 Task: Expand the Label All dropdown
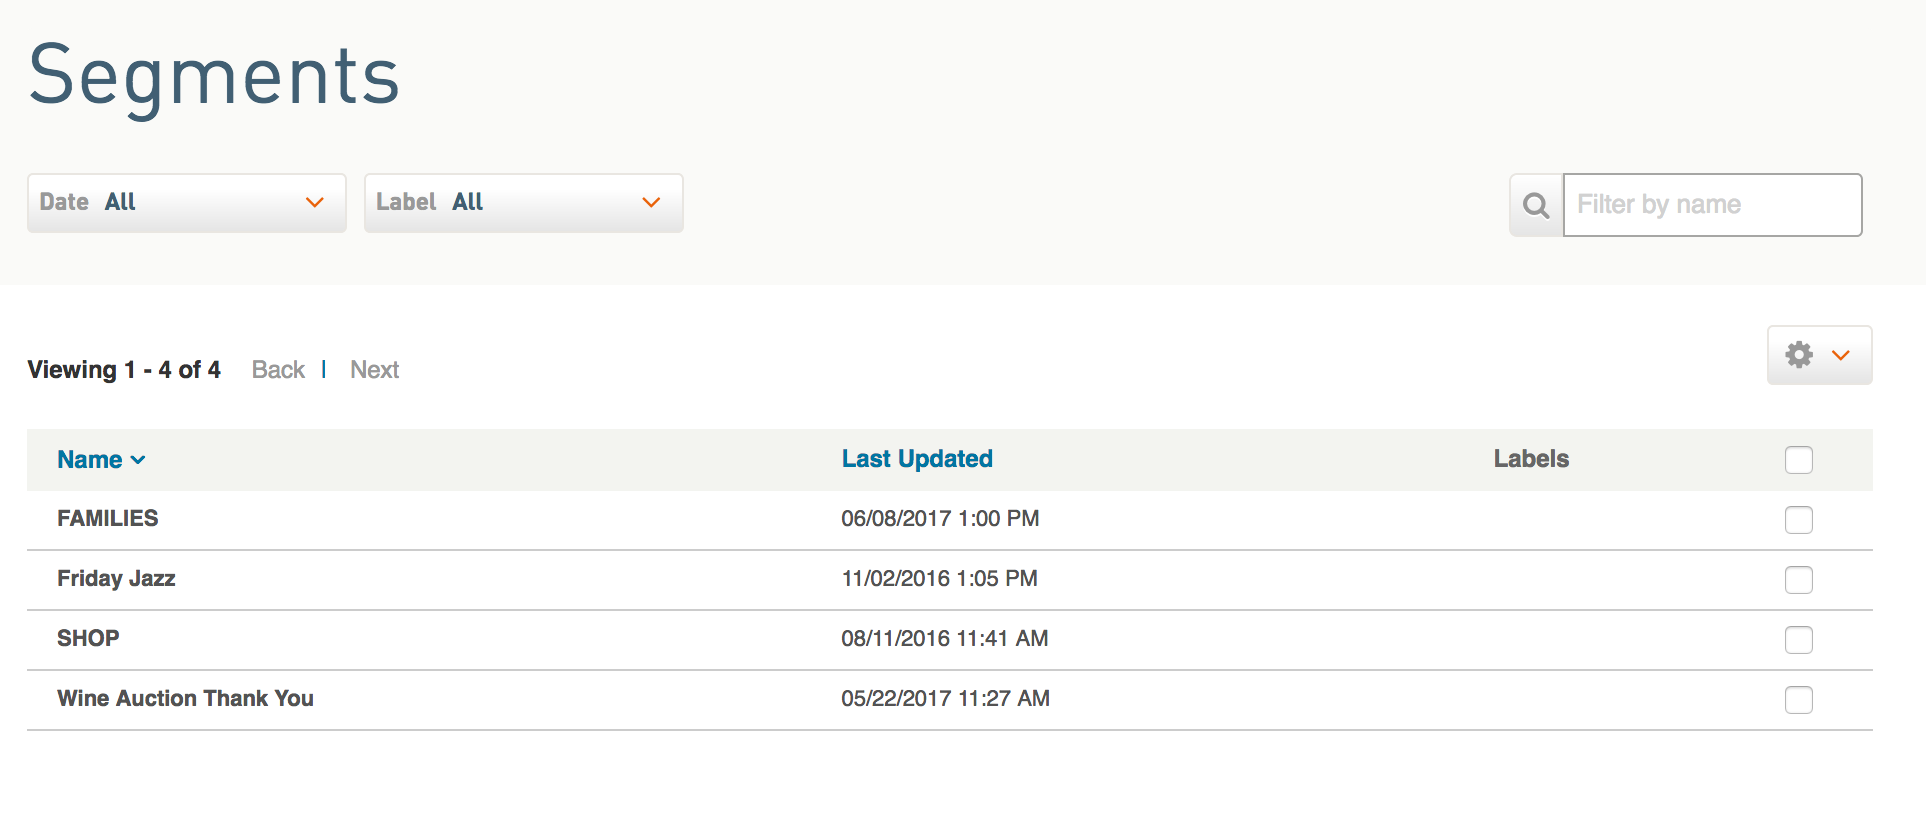click(x=524, y=203)
